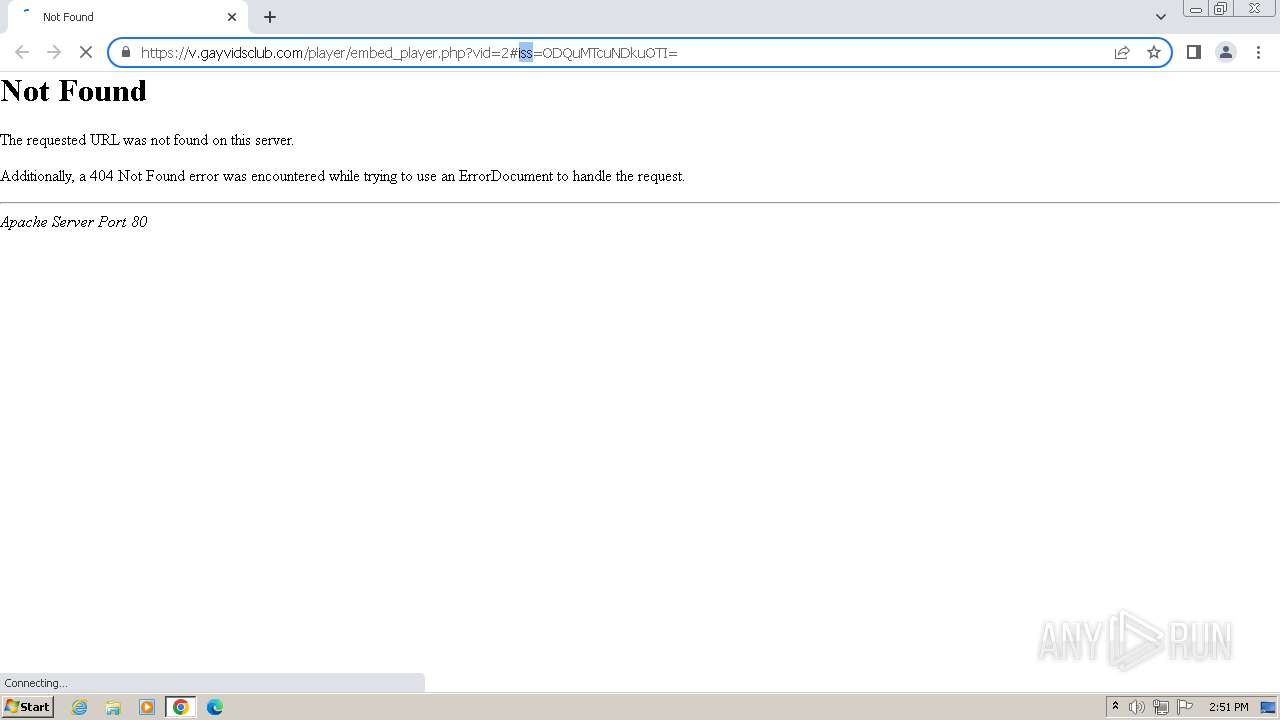
Task: Bookmark this tab with star icon
Action: (1154, 52)
